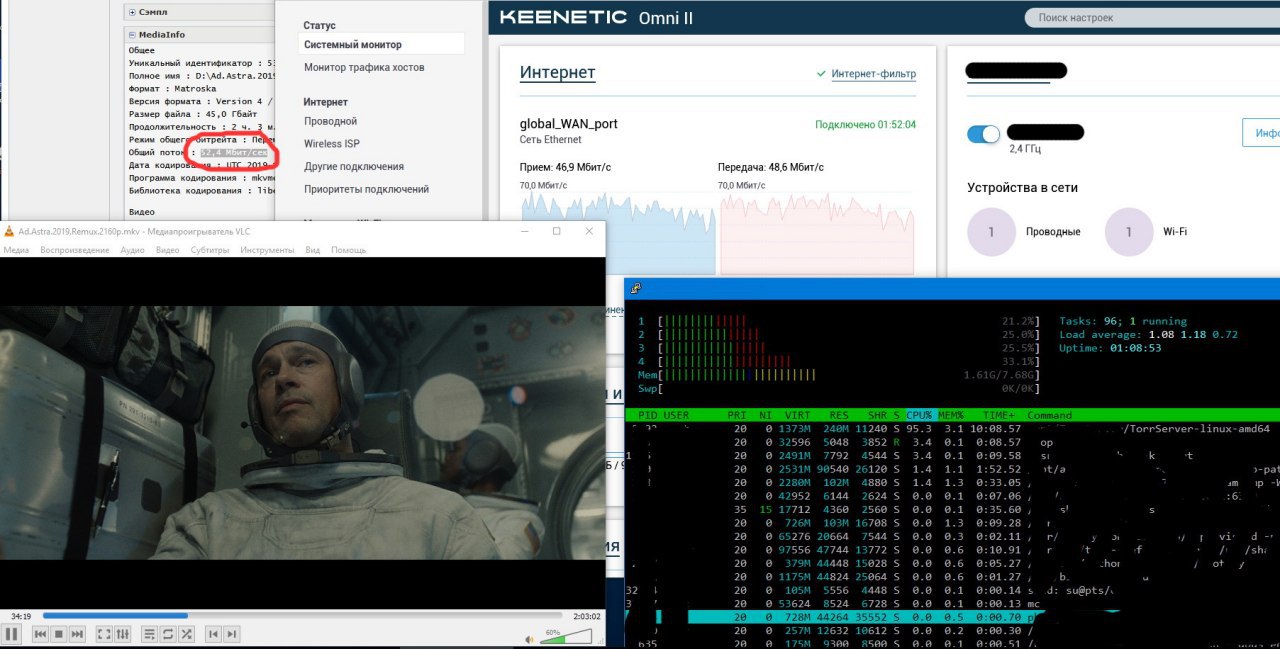The width and height of the screenshot is (1280, 649).
Task: Open Wireless ISP settings
Action: (331, 144)
